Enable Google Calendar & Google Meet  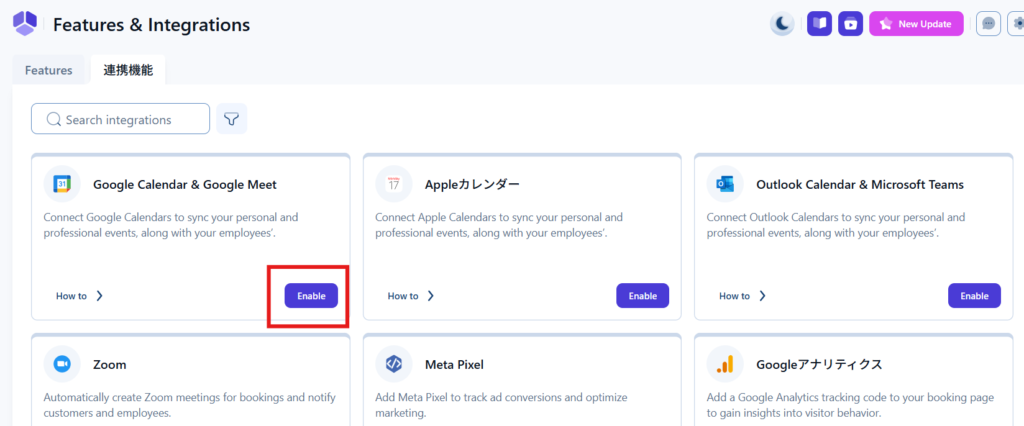click(311, 296)
